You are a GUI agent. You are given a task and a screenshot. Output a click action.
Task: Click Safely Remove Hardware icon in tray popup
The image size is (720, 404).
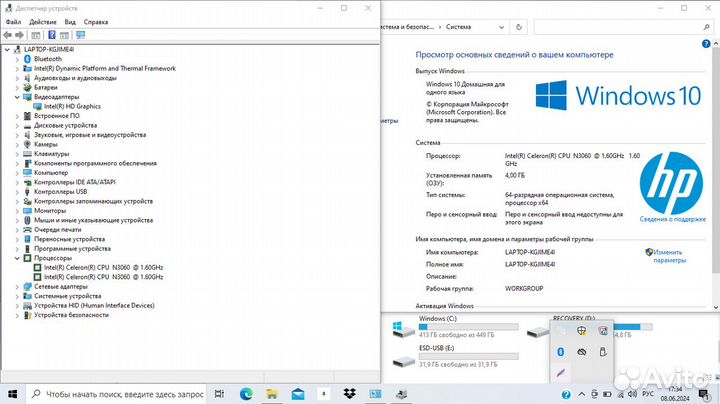pyautogui.click(x=603, y=352)
